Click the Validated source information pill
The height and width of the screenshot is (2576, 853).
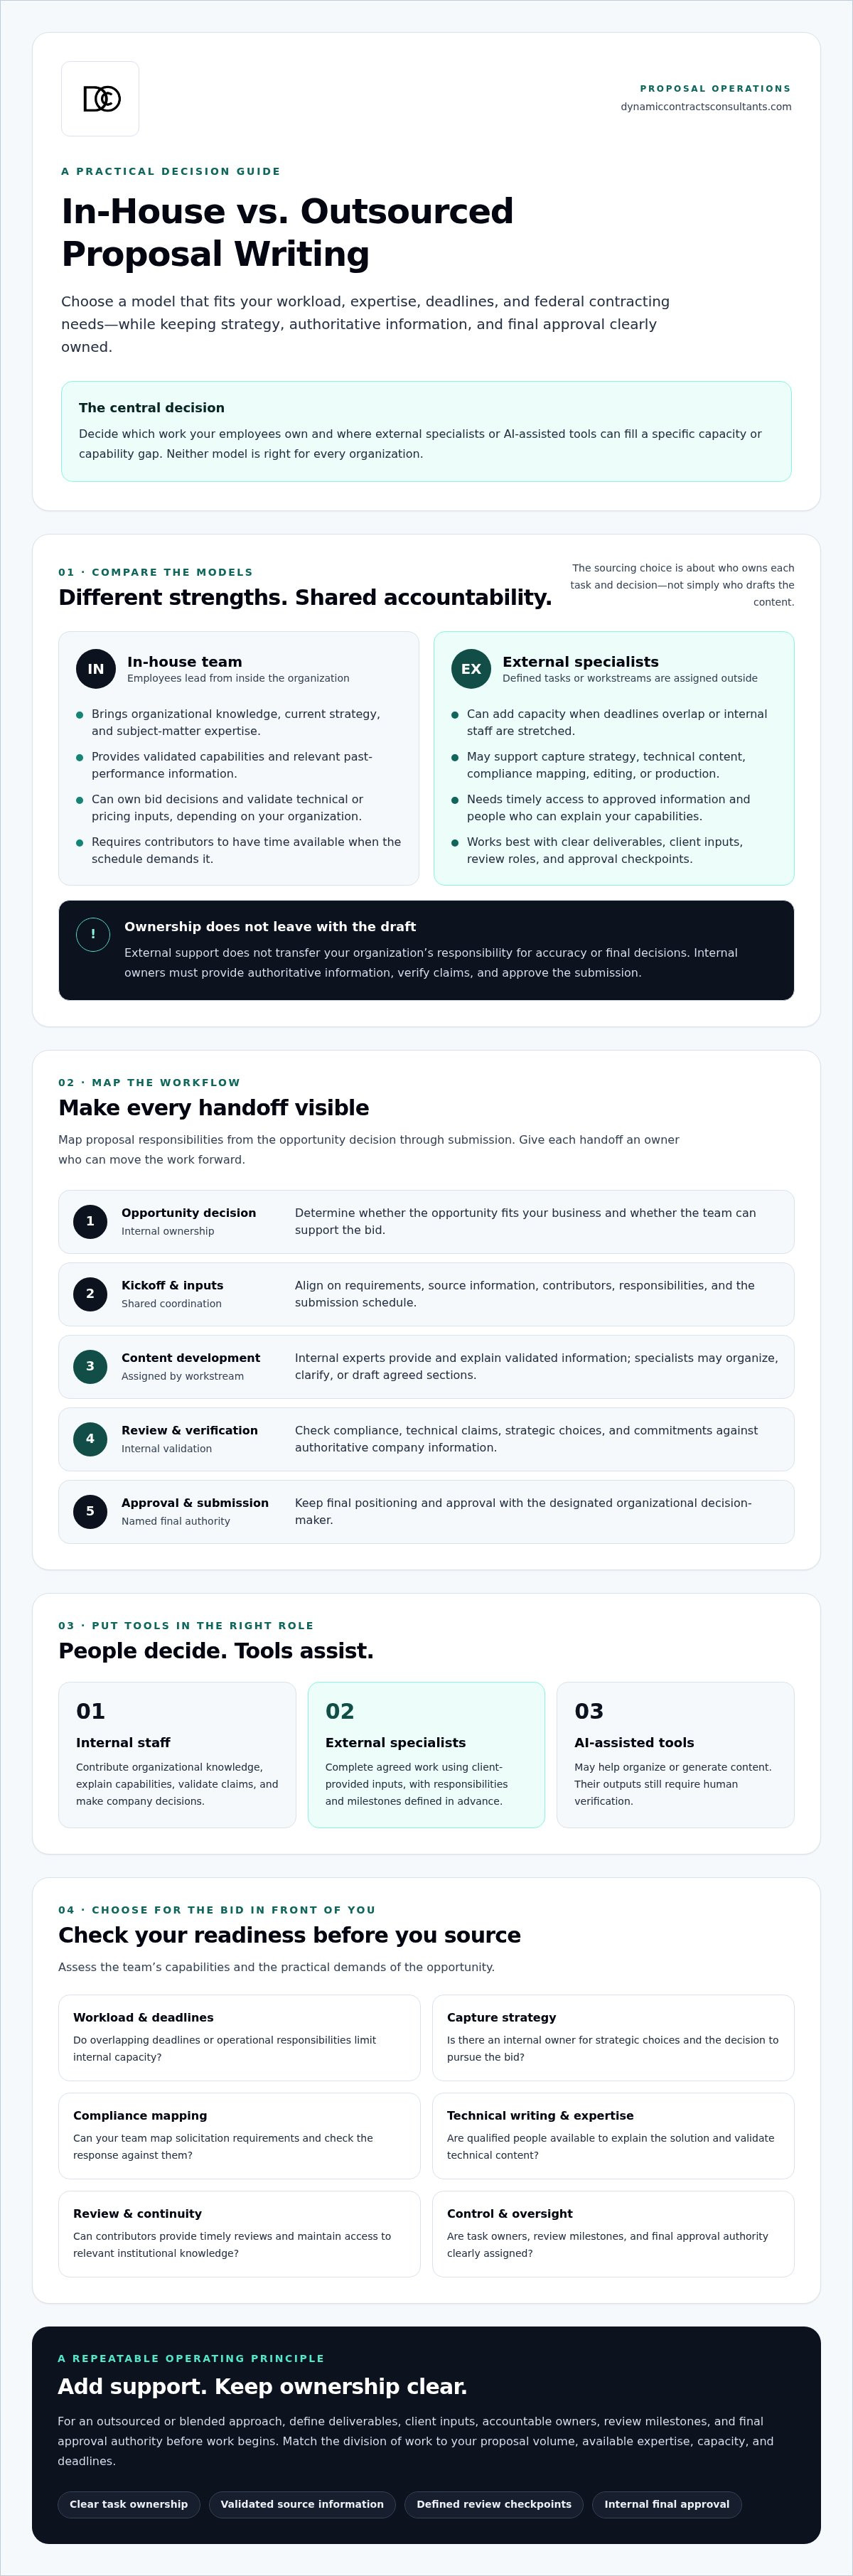tap(302, 2504)
